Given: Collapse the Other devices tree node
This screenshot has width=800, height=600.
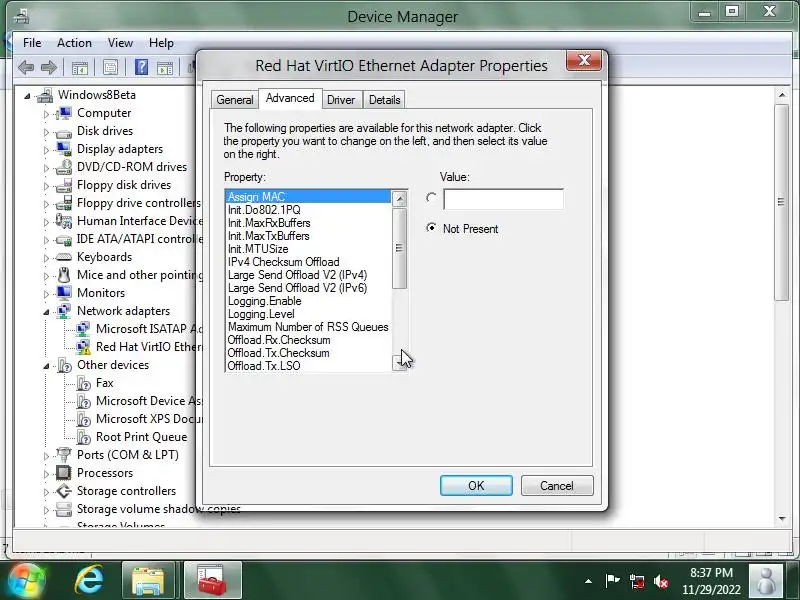Looking at the screenshot, I should (x=46, y=366).
